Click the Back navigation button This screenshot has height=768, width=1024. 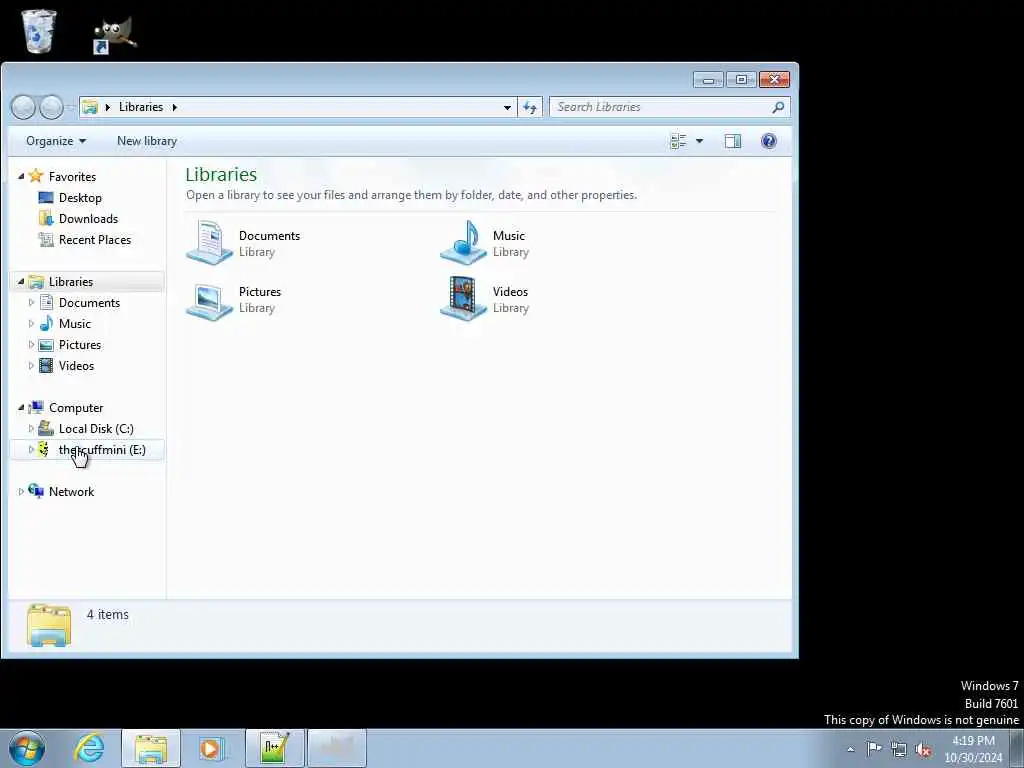click(24, 107)
